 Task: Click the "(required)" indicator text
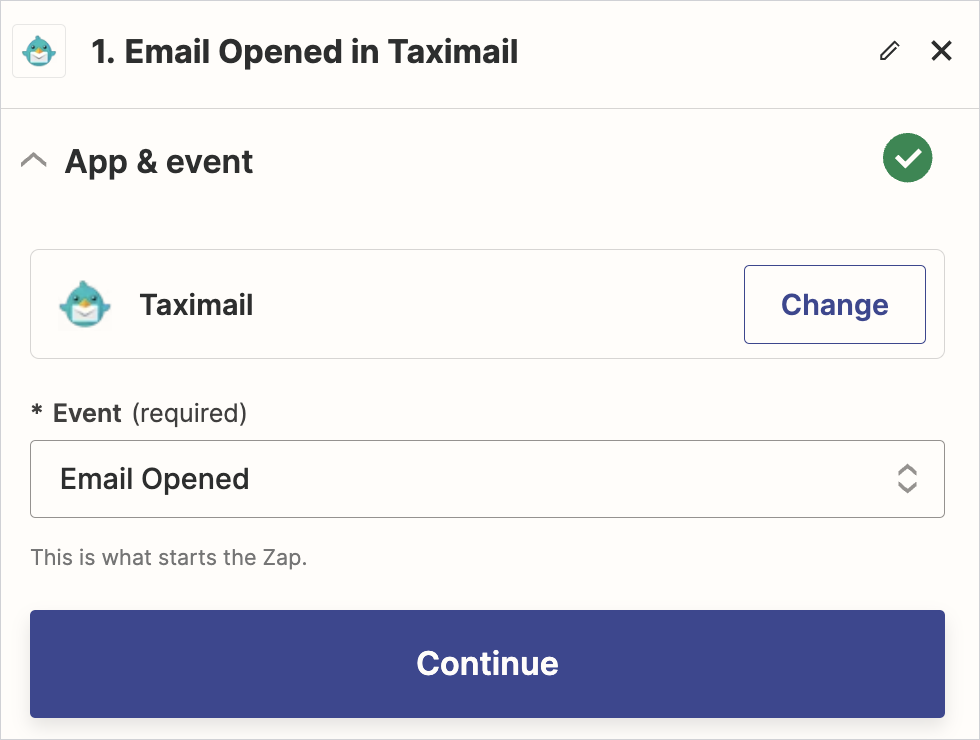pos(189,413)
